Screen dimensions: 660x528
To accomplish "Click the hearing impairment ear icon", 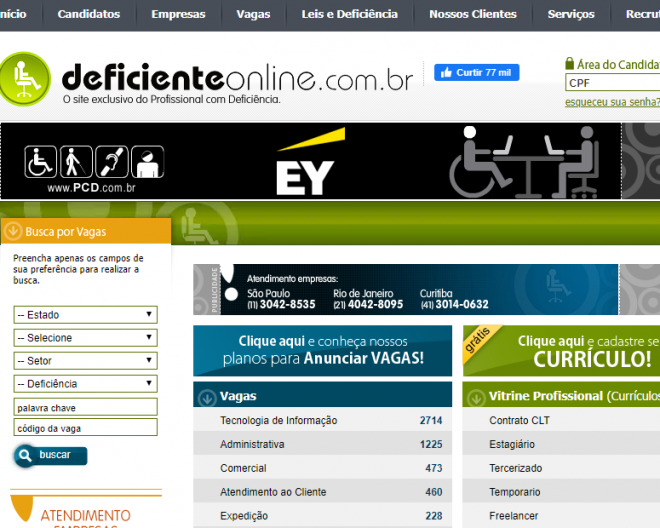I will coord(112,161).
